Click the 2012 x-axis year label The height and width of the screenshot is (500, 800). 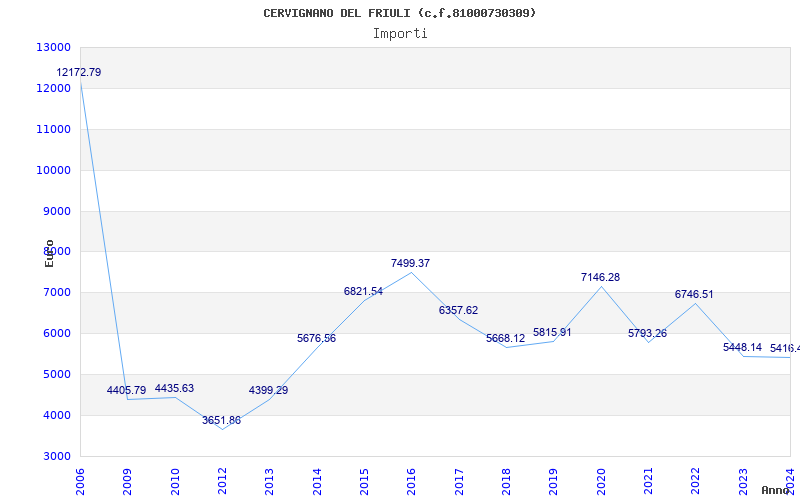[x=222, y=482]
